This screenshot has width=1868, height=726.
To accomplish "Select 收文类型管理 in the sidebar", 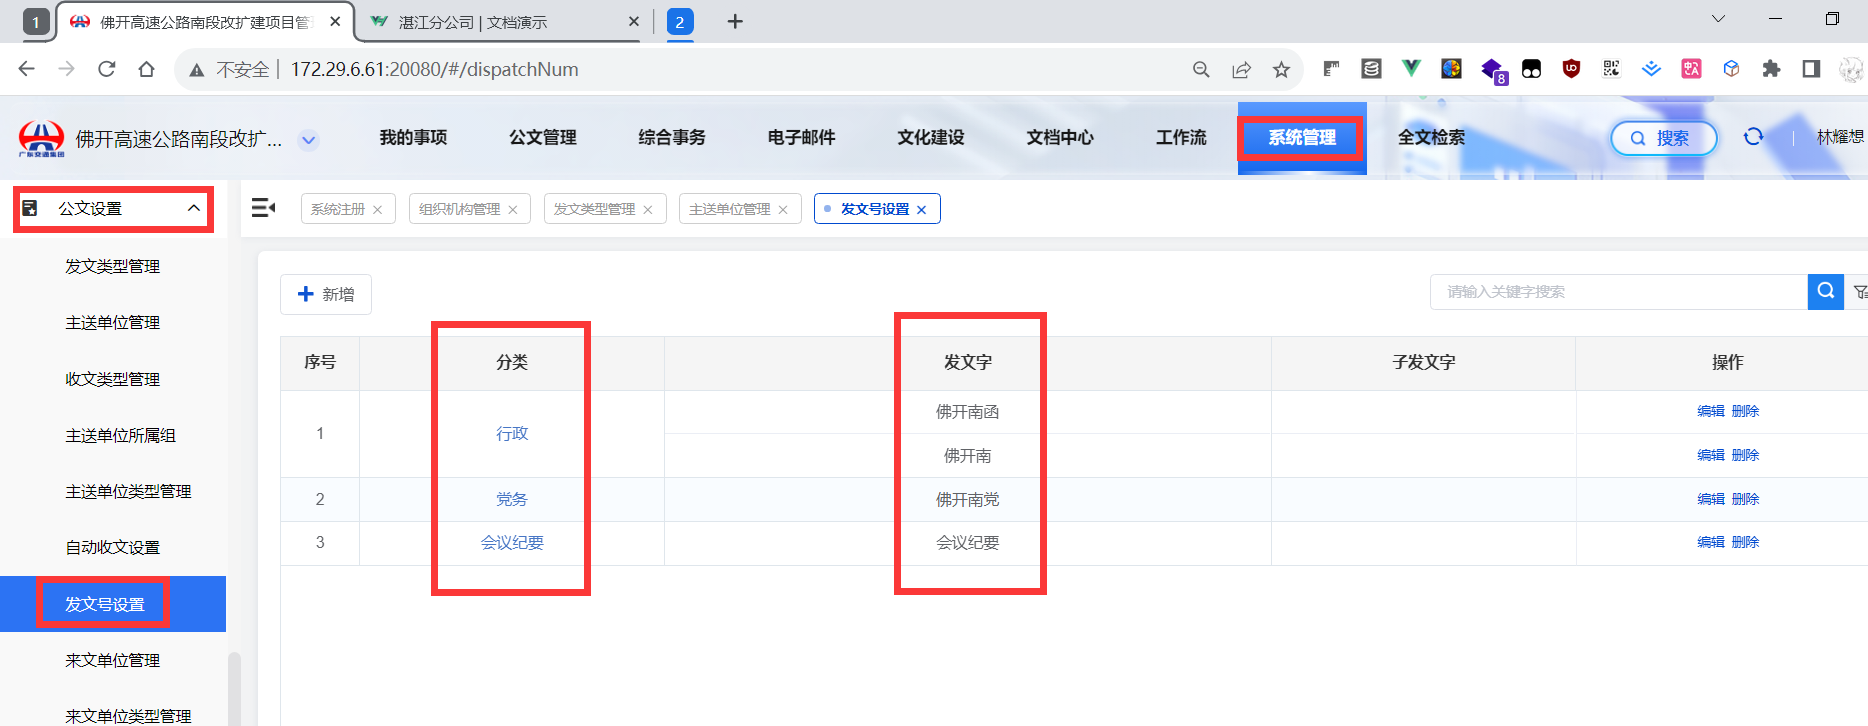I will tap(113, 379).
